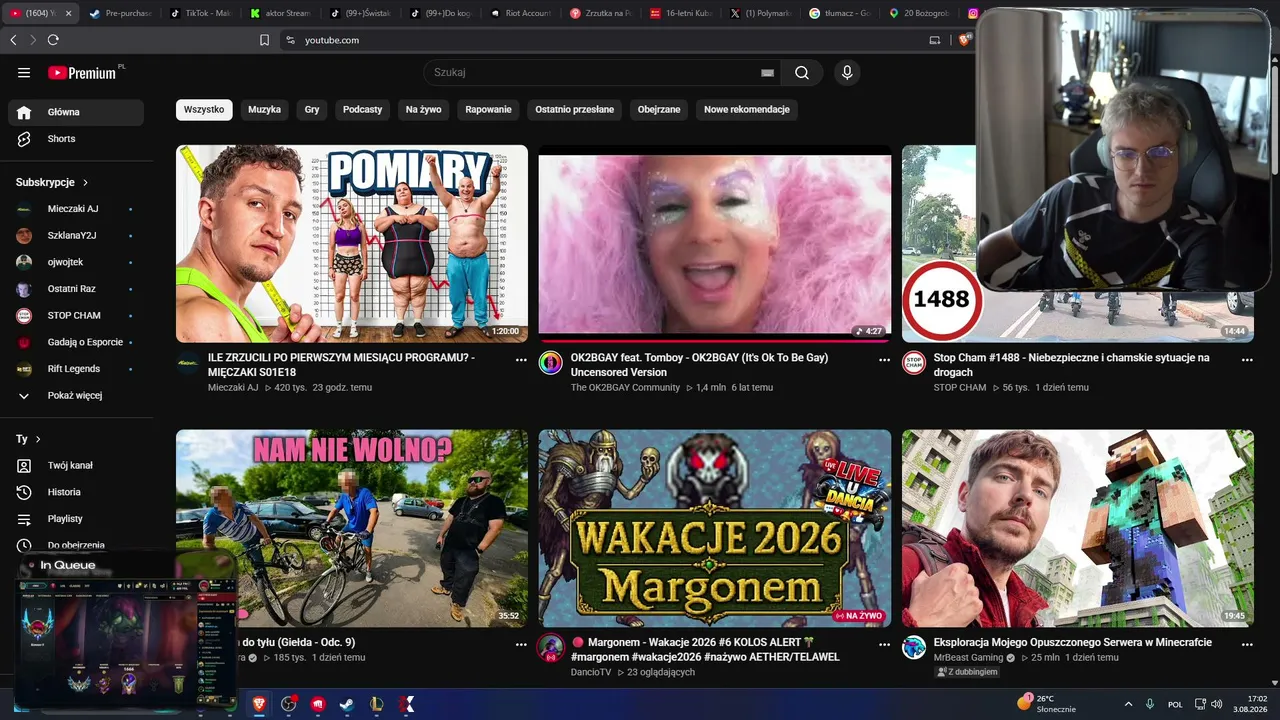Image resolution: width=1280 pixels, height=720 pixels.
Task: Open the YouTube hamburger guide menu
Action: (24, 72)
